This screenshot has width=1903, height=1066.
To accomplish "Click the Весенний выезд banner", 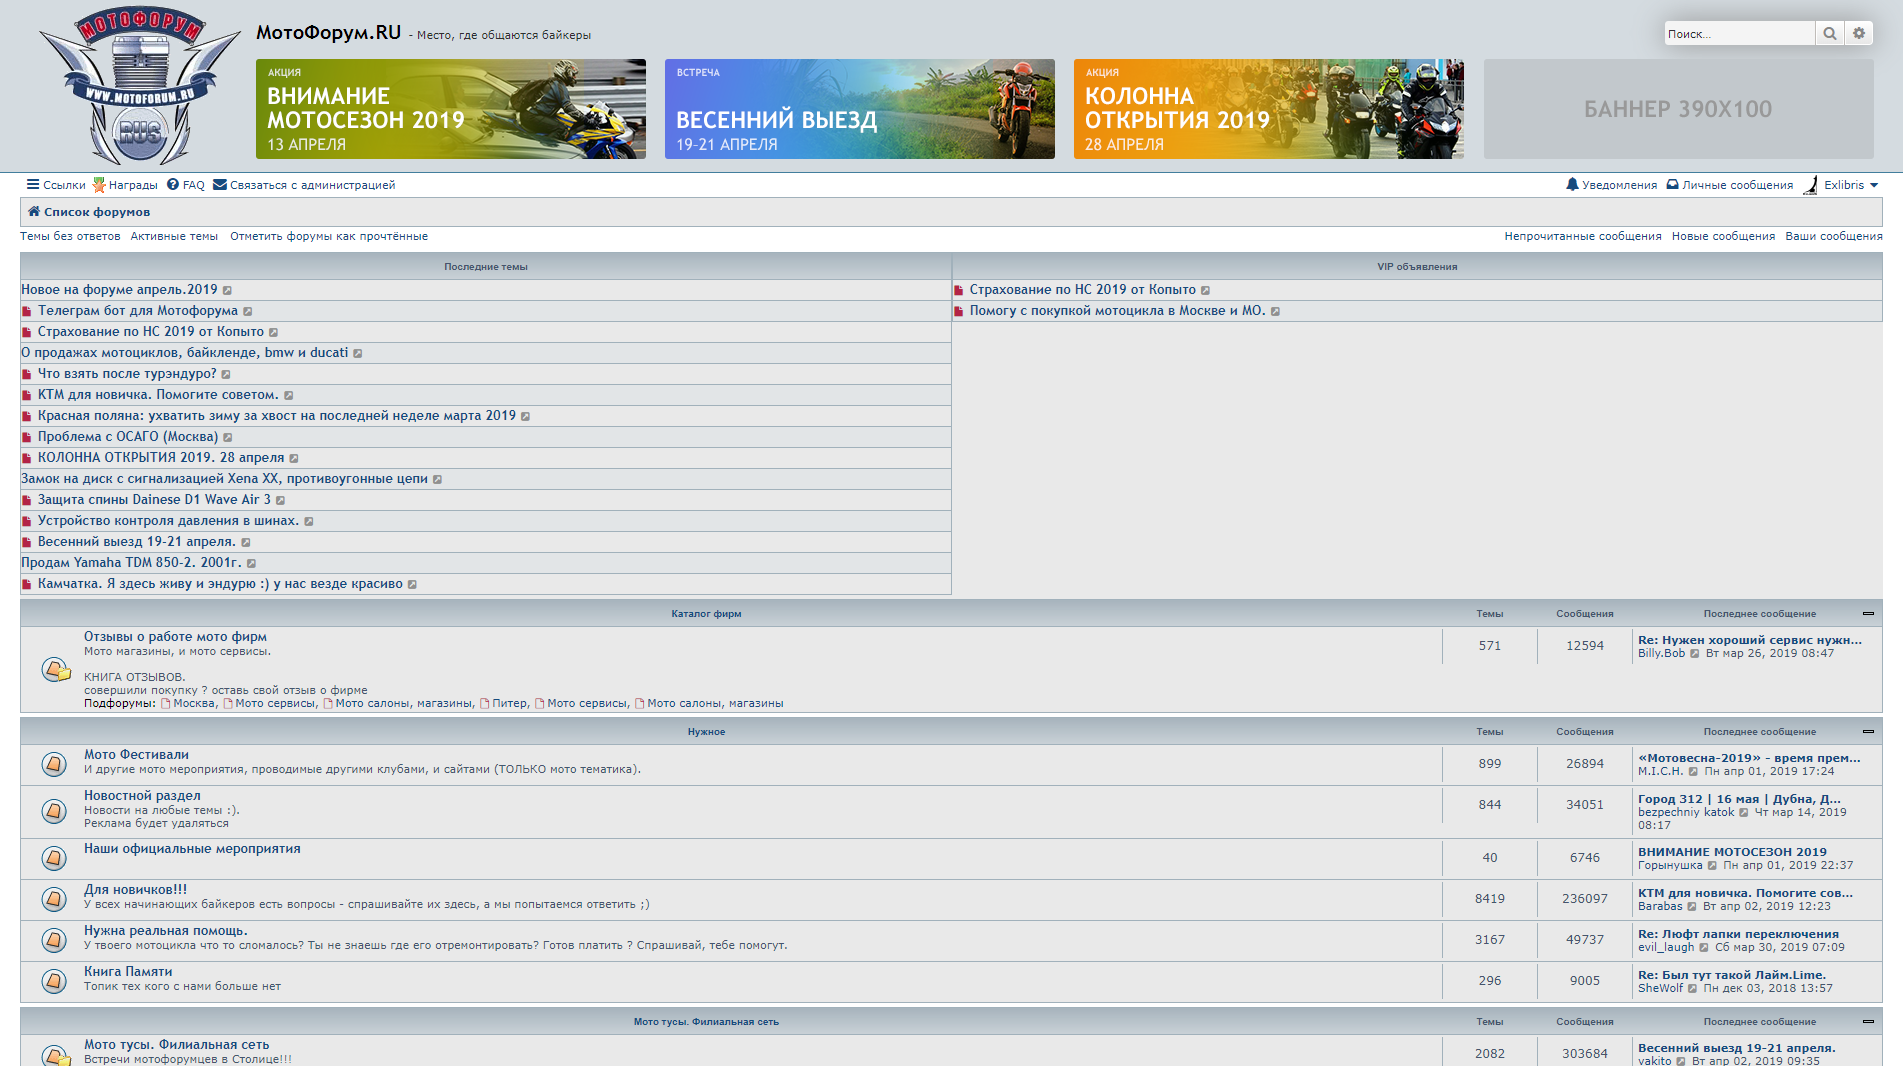I will (x=859, y=109).
